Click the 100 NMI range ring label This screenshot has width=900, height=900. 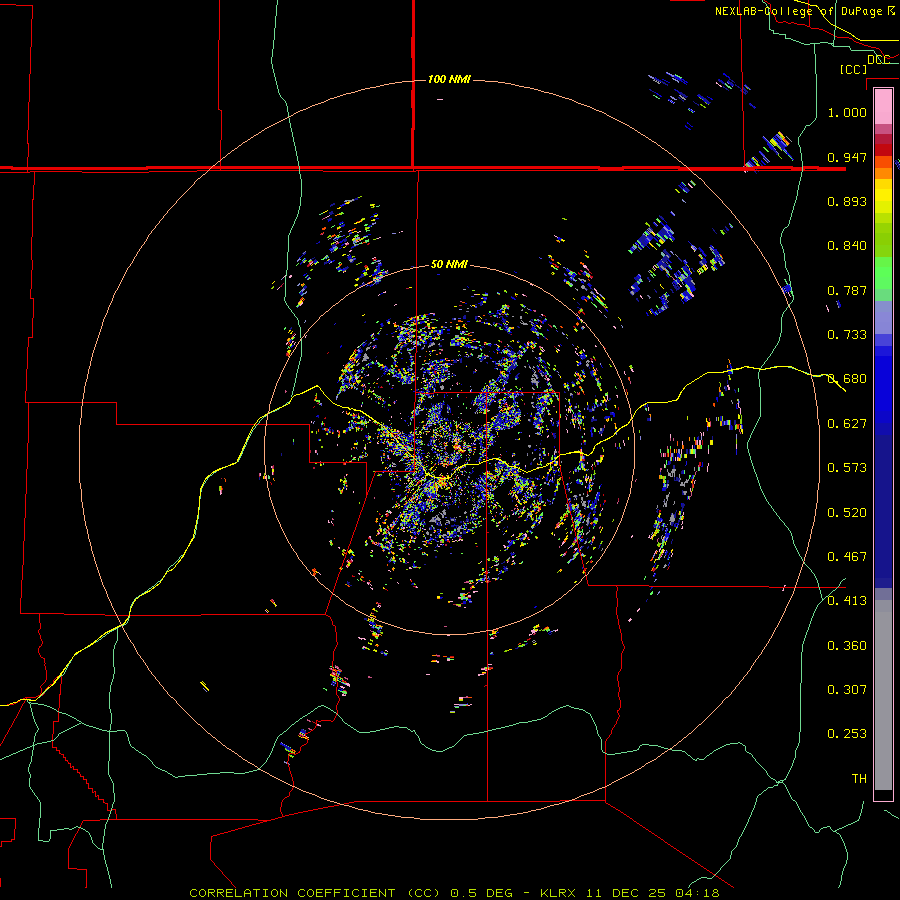pyautogui.click(x=449, y=79)
